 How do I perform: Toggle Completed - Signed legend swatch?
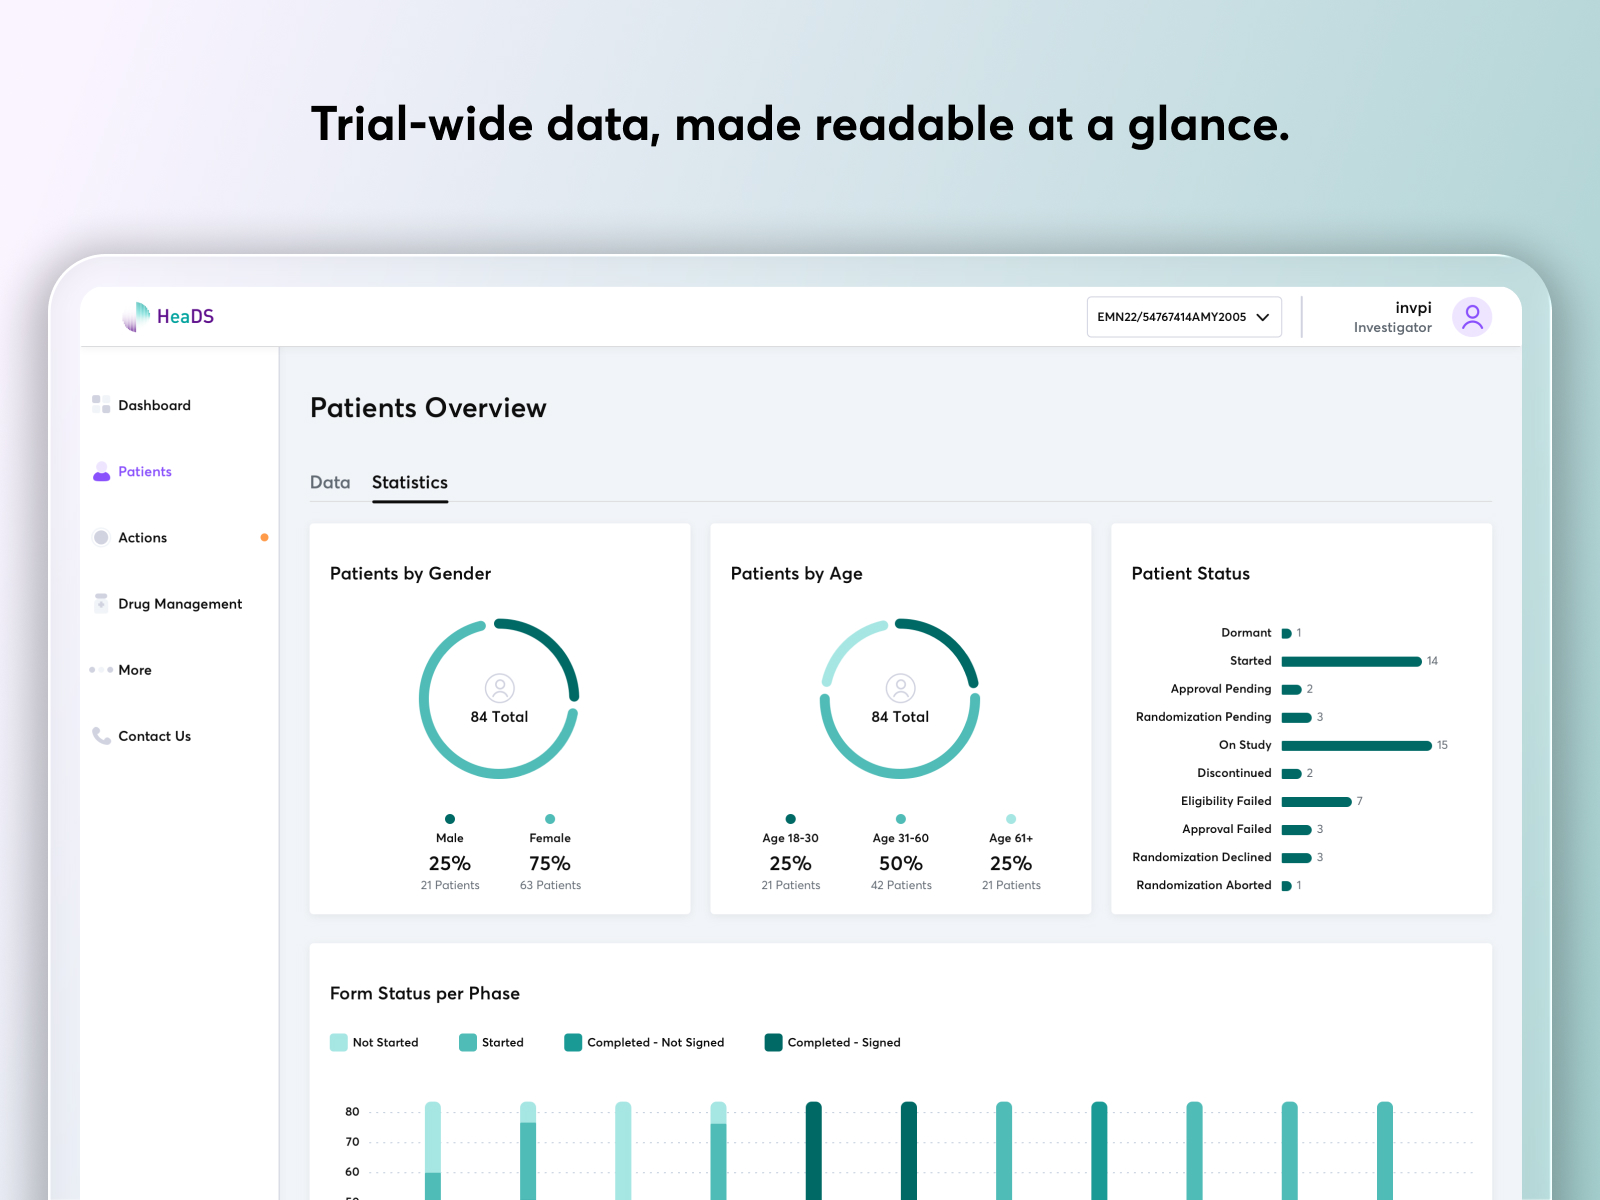[x=773, y=1042]
